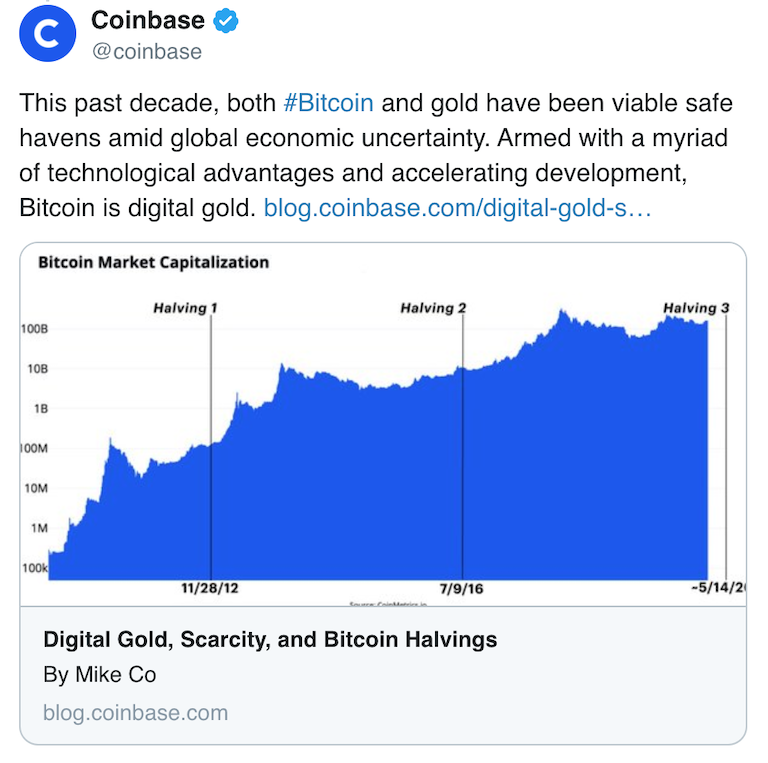Click the 7/9/16 date label
The image size is (768, 763).
coord(461,588)
